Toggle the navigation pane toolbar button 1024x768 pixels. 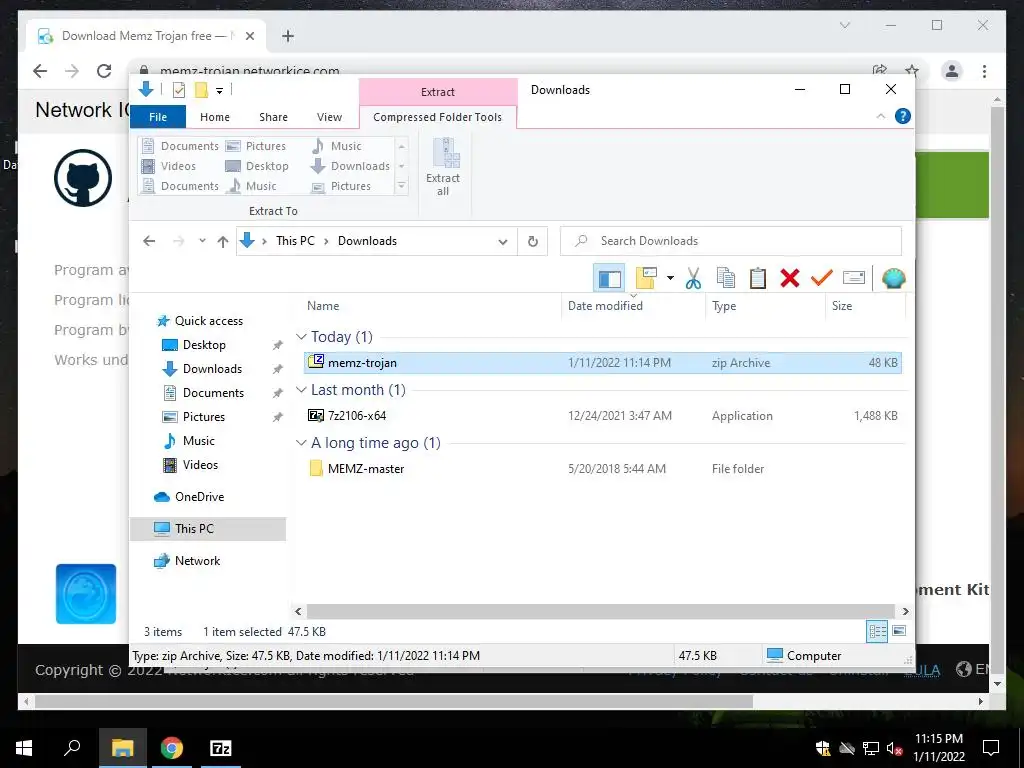[609, 279]
